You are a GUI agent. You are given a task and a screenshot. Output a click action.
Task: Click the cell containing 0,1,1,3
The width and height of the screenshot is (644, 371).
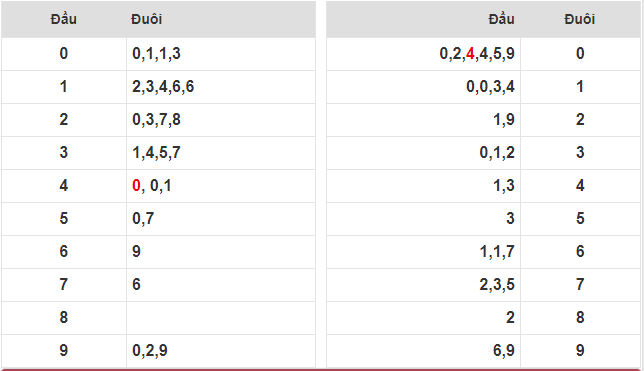coord(221,54)
